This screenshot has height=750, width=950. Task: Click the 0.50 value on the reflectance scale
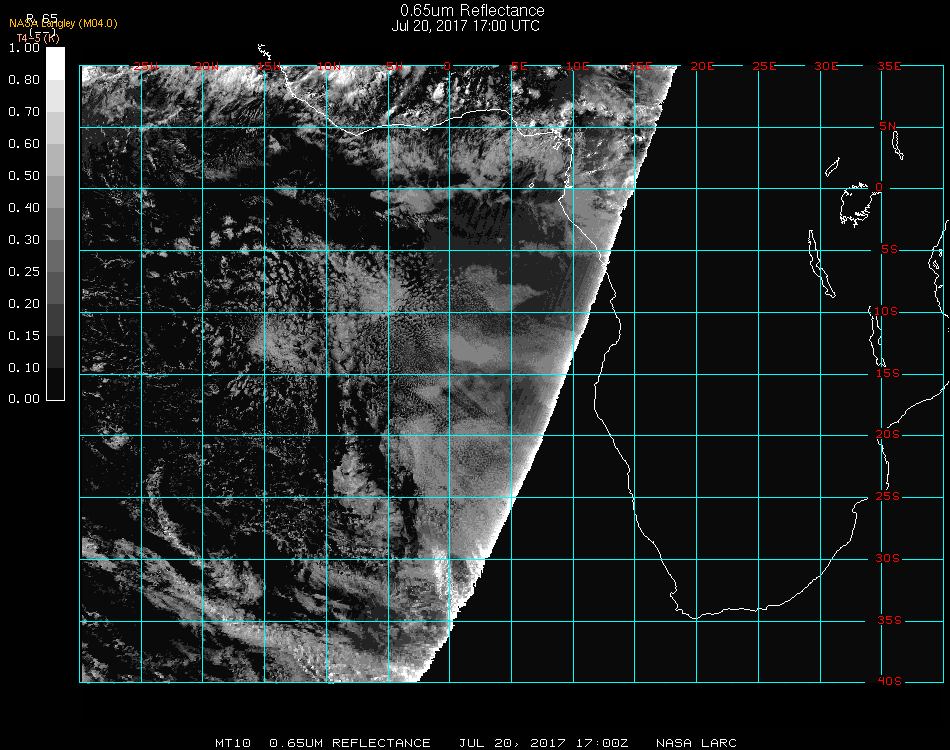coord(24,176)
